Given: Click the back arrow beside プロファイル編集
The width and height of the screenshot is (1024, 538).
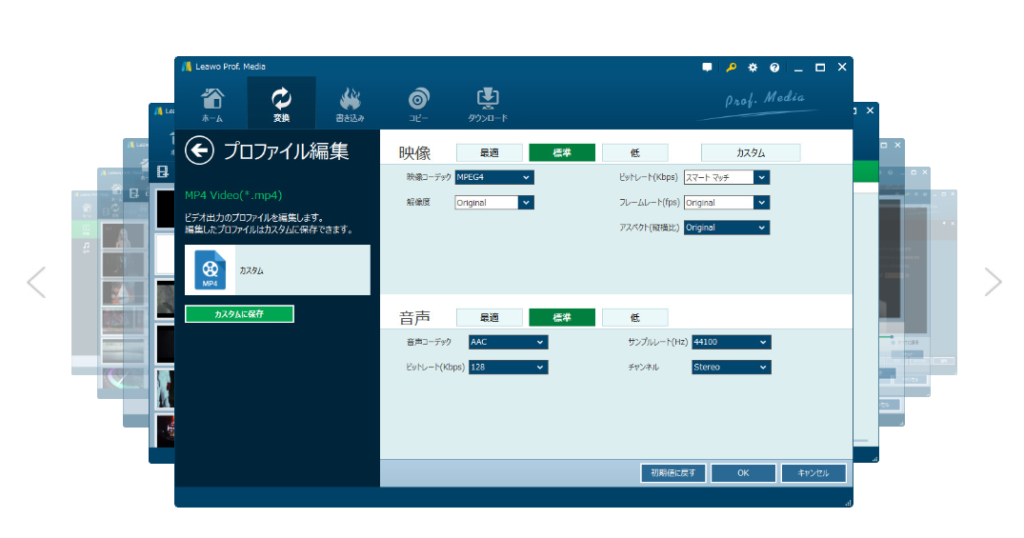Looking at the screenshot, I should tap(200, 150).
